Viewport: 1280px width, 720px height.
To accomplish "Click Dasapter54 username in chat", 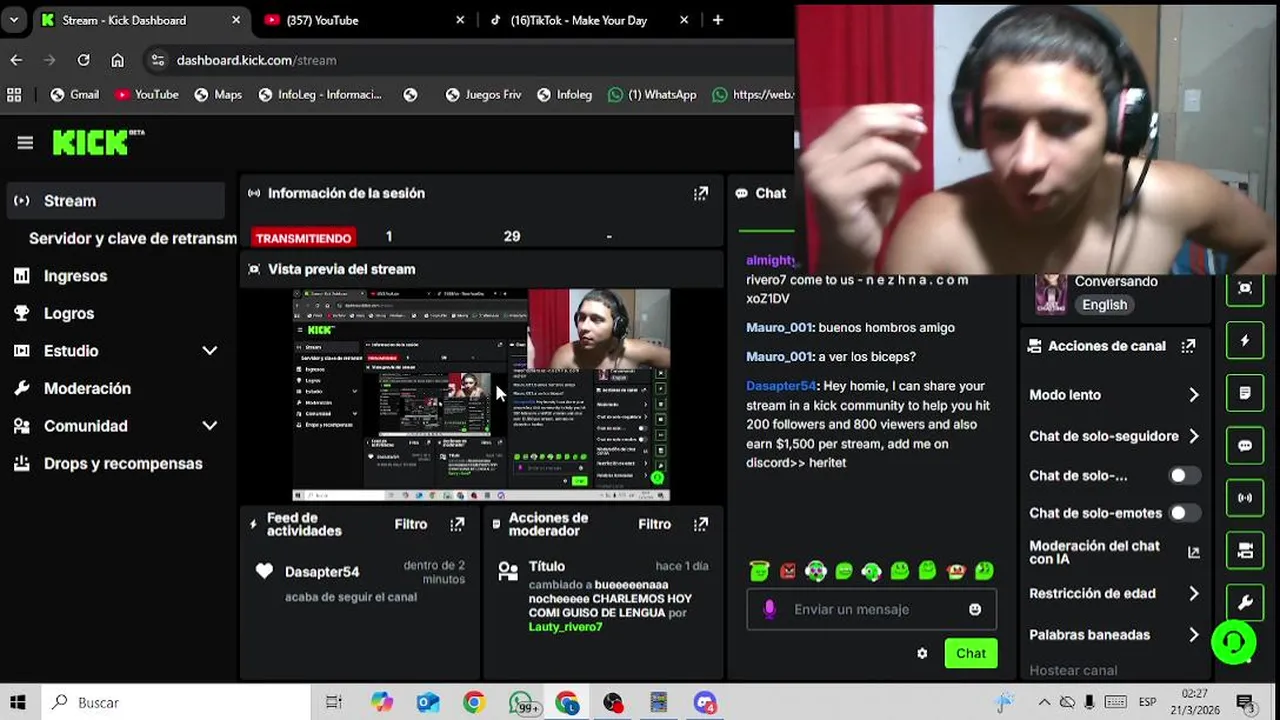I will tap(781, 386).
